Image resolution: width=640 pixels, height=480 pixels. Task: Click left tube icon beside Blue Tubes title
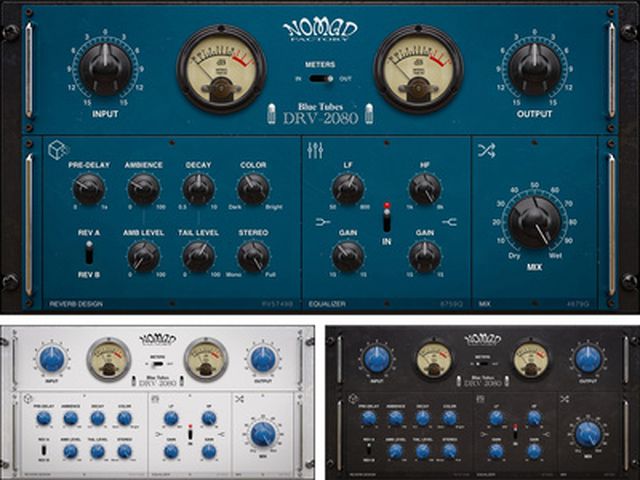[271, 113]
